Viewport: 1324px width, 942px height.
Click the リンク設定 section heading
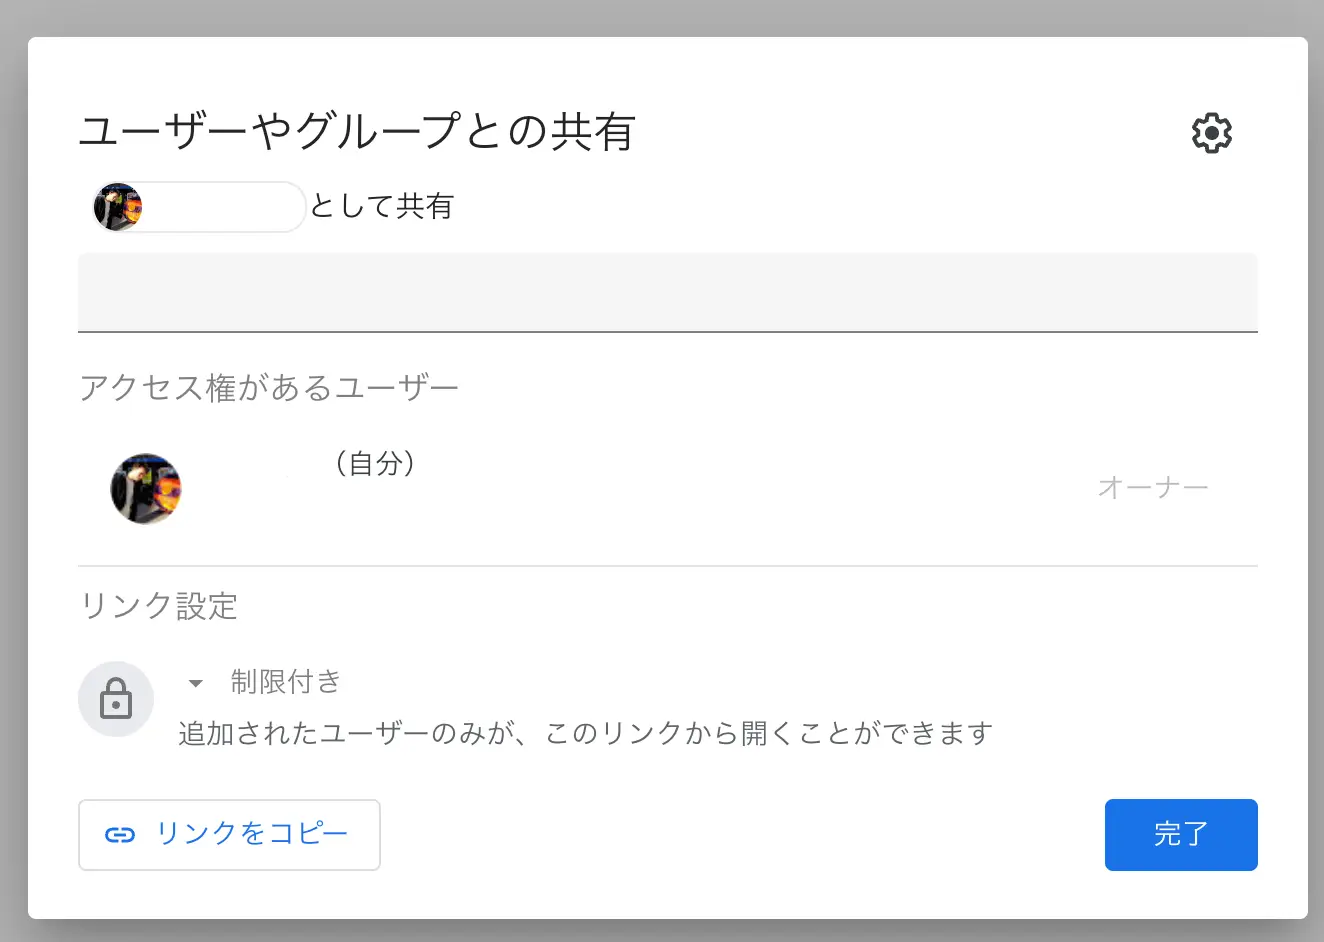pyautogui.click(x=159, y=606)
